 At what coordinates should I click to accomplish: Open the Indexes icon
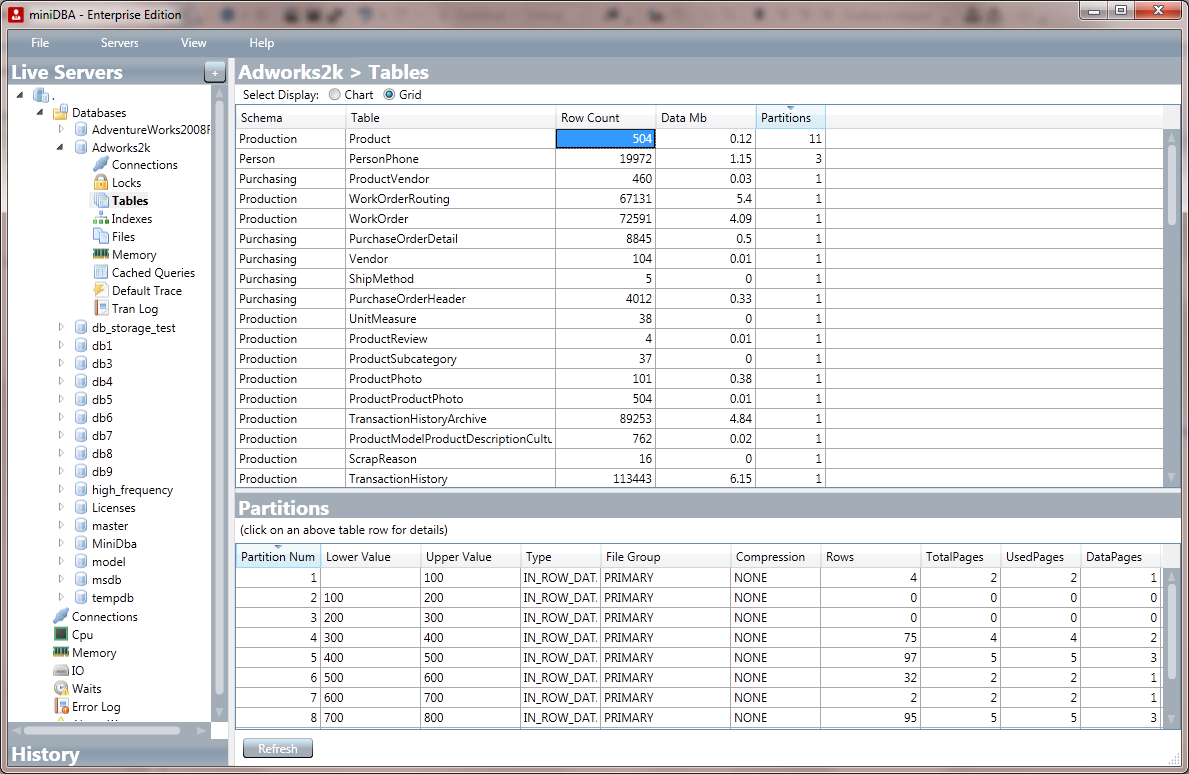(x=101, y=218)
